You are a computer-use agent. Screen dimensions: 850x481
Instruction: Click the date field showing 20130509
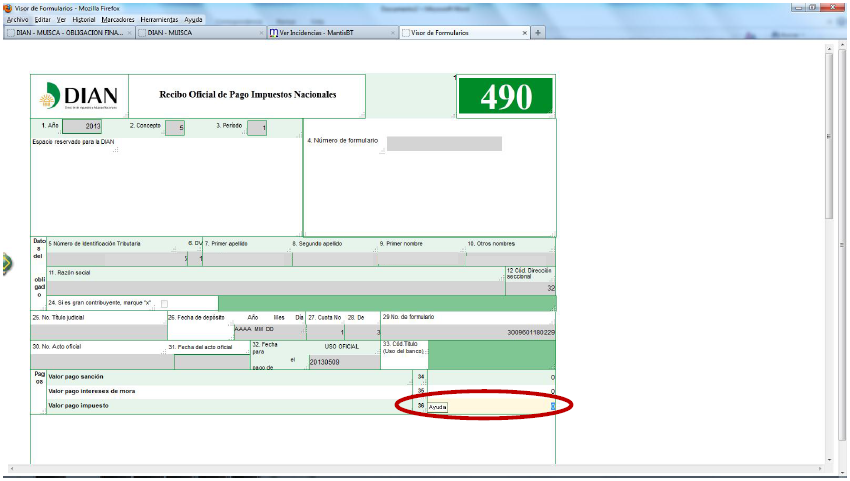coord(344,362)
